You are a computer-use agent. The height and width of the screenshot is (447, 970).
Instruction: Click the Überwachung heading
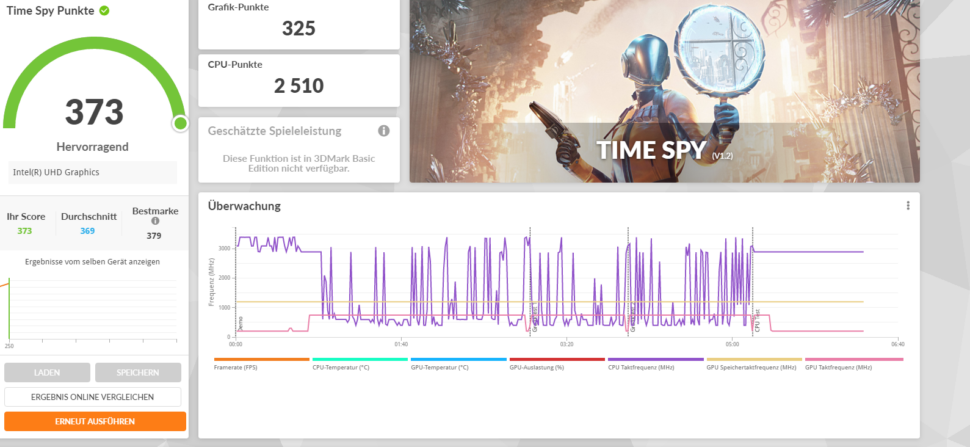tap(244, 206)
